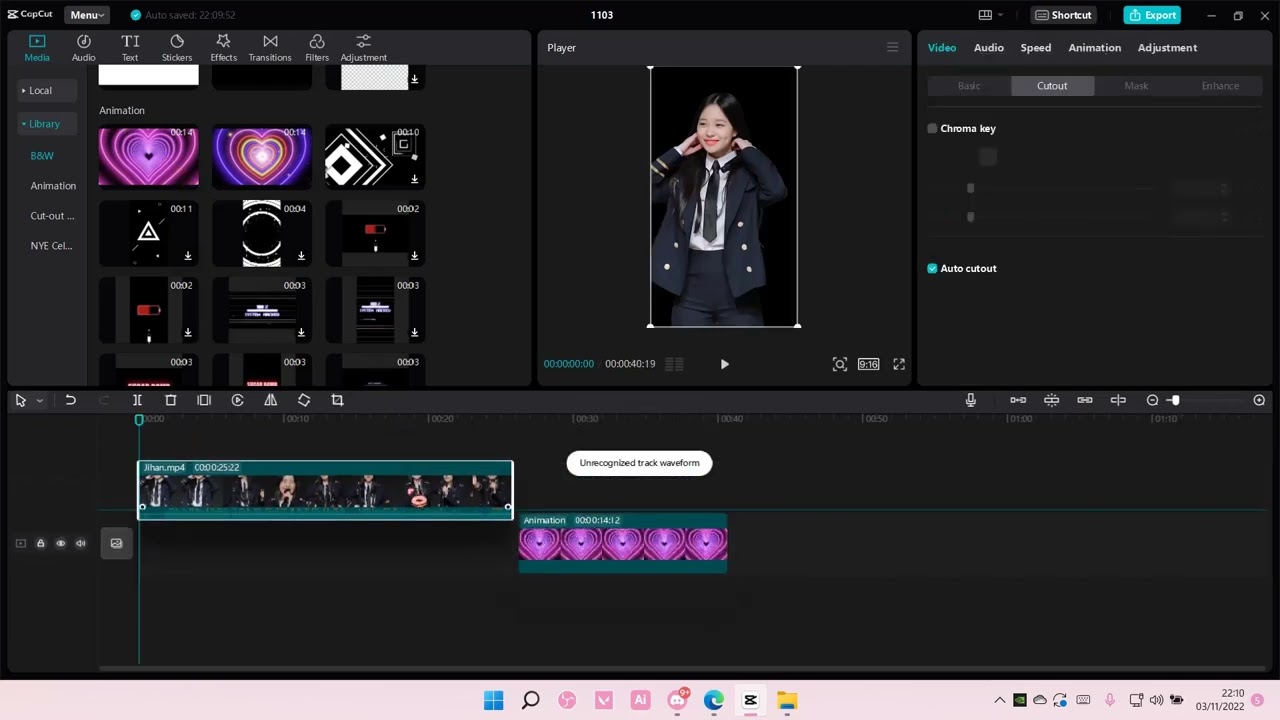
Task: Expand the selection tool dropdown arrow
Action: [x=39, y=400]
